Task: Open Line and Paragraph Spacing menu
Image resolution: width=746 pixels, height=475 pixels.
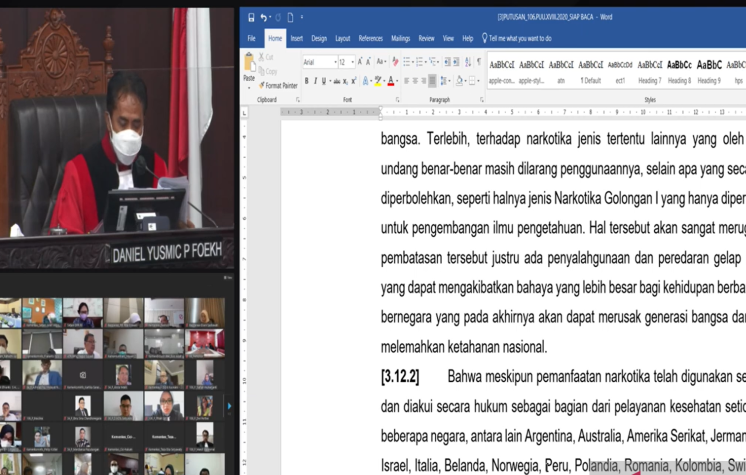Action: [x=444, y=81]
